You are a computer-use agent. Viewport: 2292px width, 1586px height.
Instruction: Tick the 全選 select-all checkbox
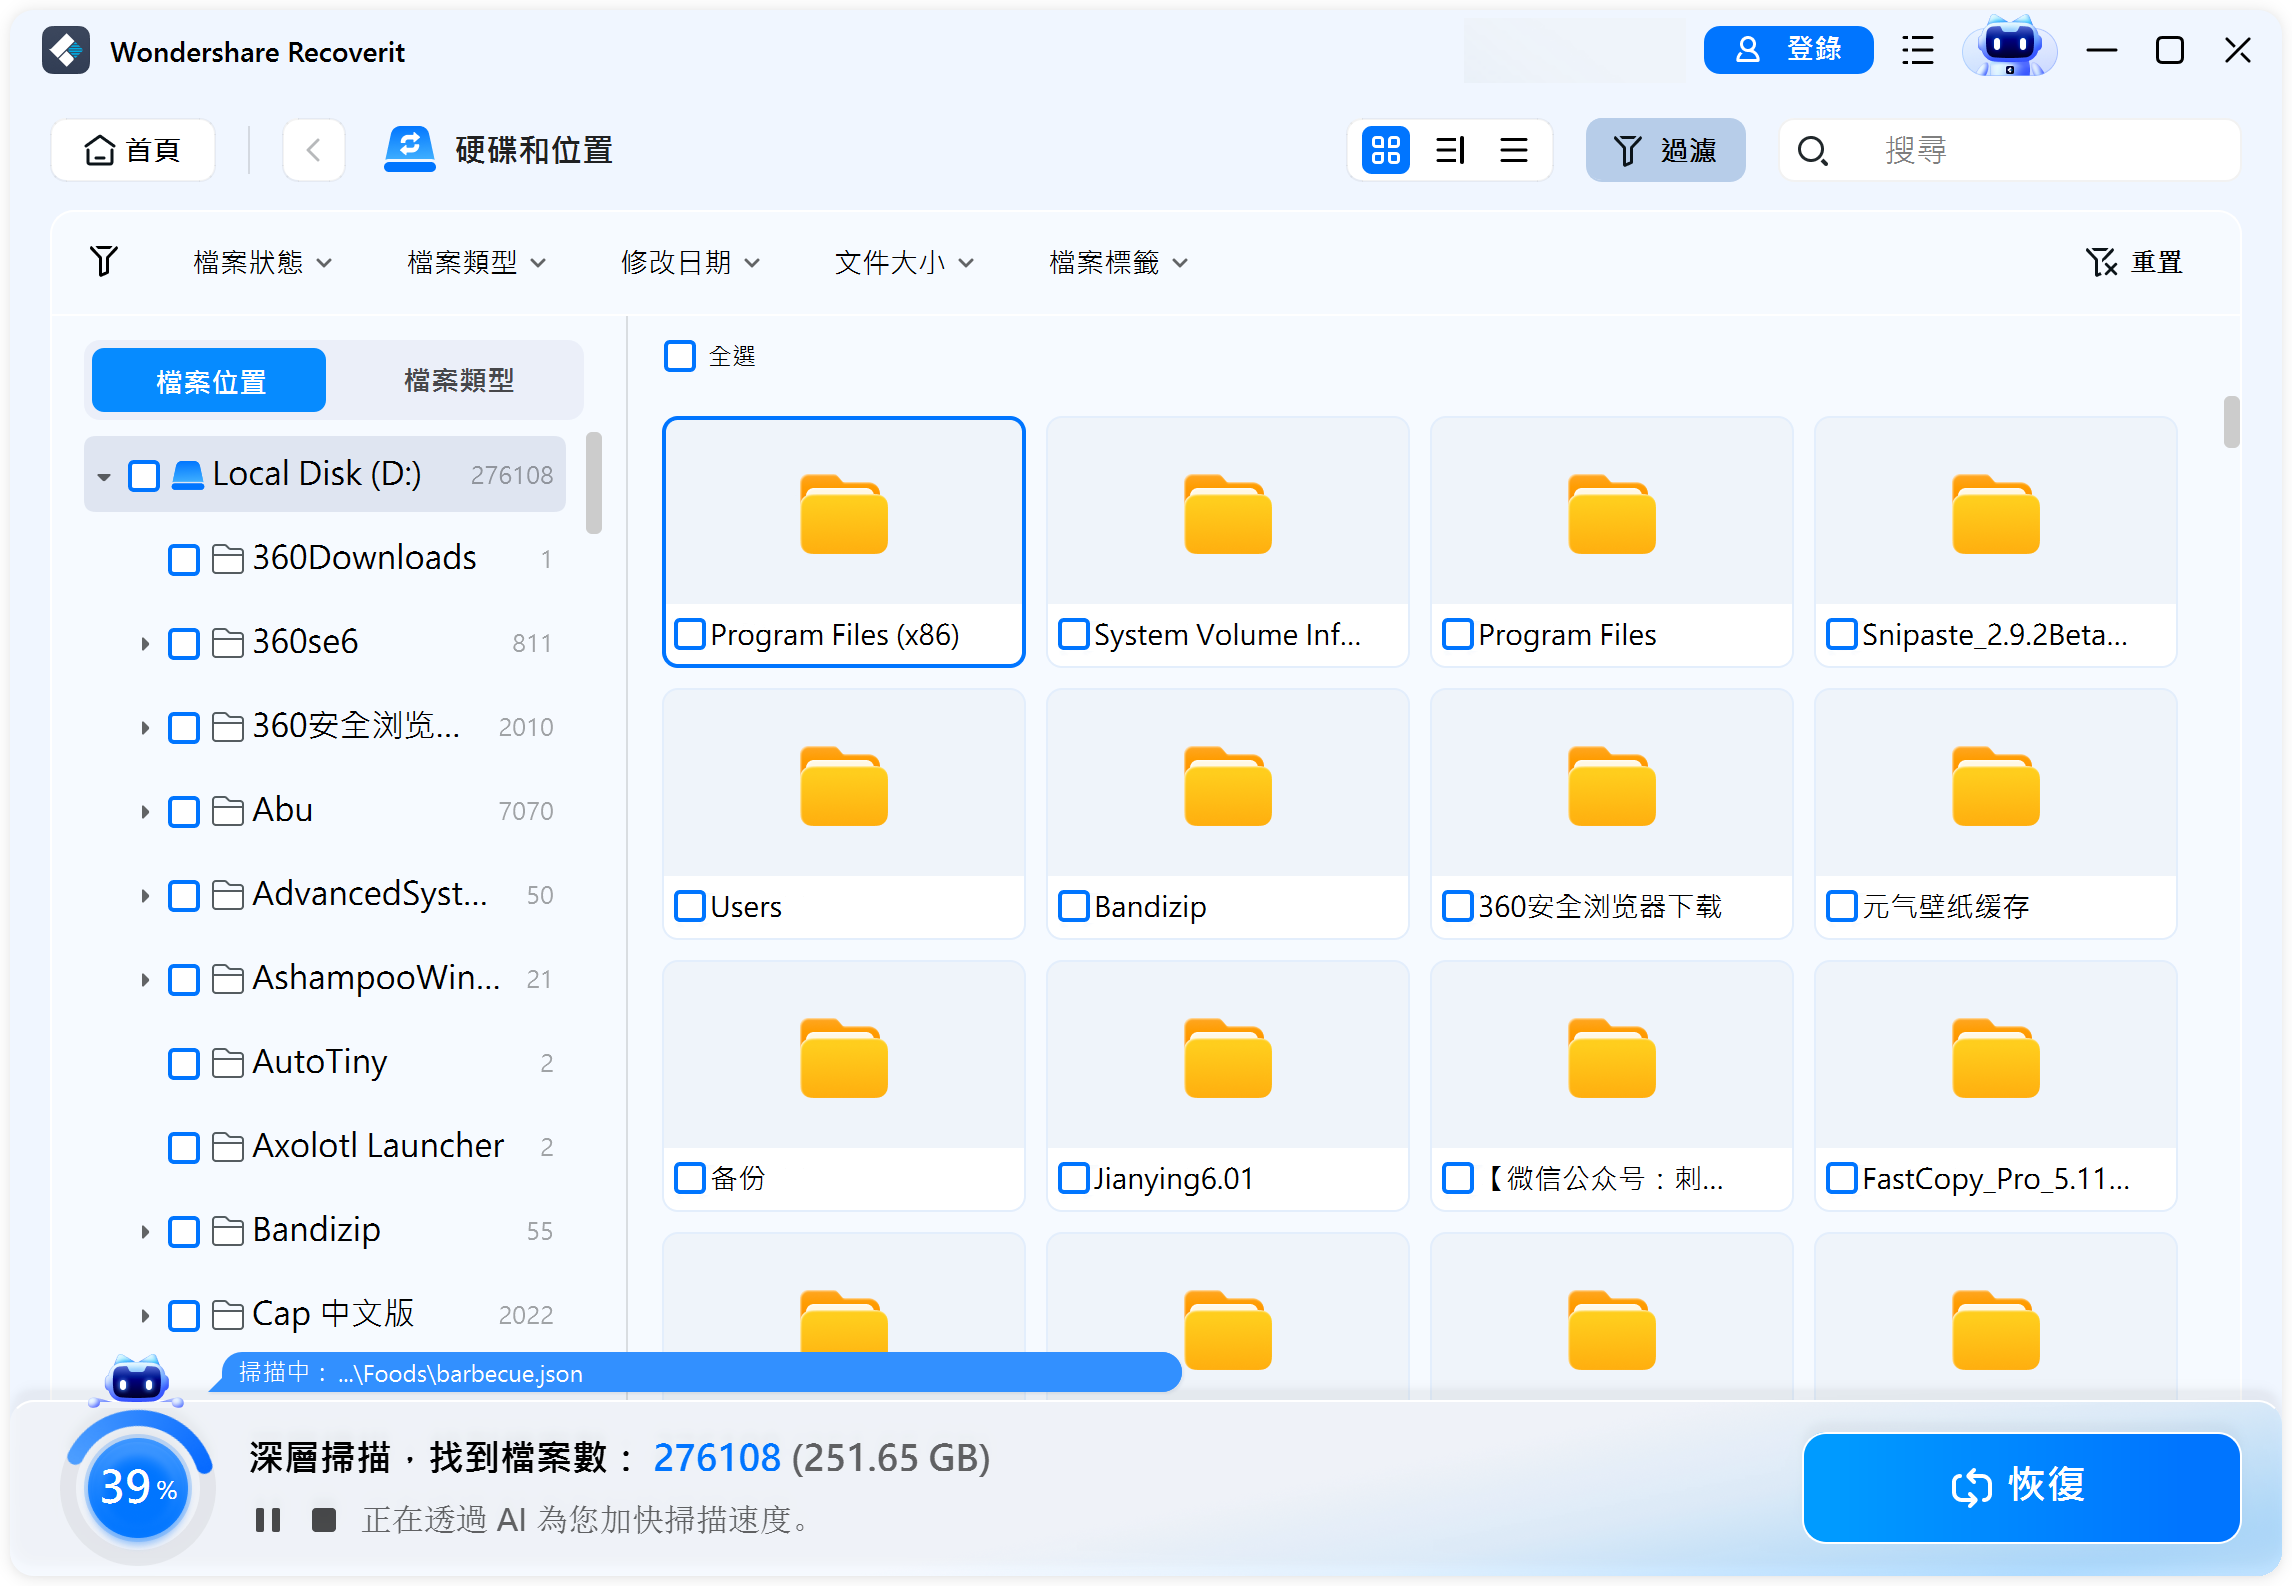[x=680, y=356]
